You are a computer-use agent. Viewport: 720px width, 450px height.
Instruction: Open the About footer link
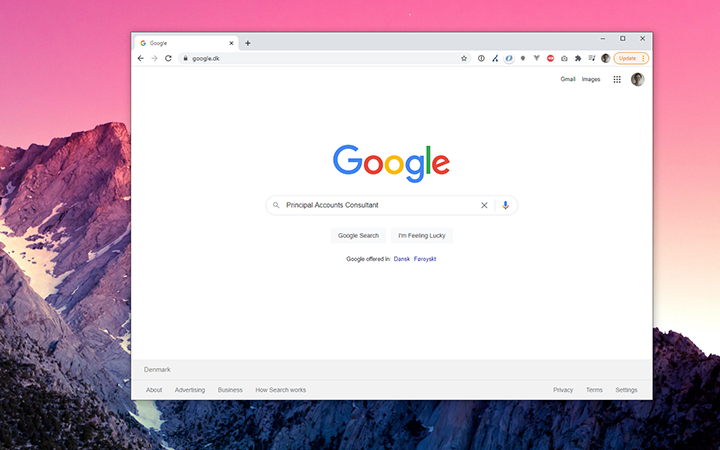pos(154,390)
